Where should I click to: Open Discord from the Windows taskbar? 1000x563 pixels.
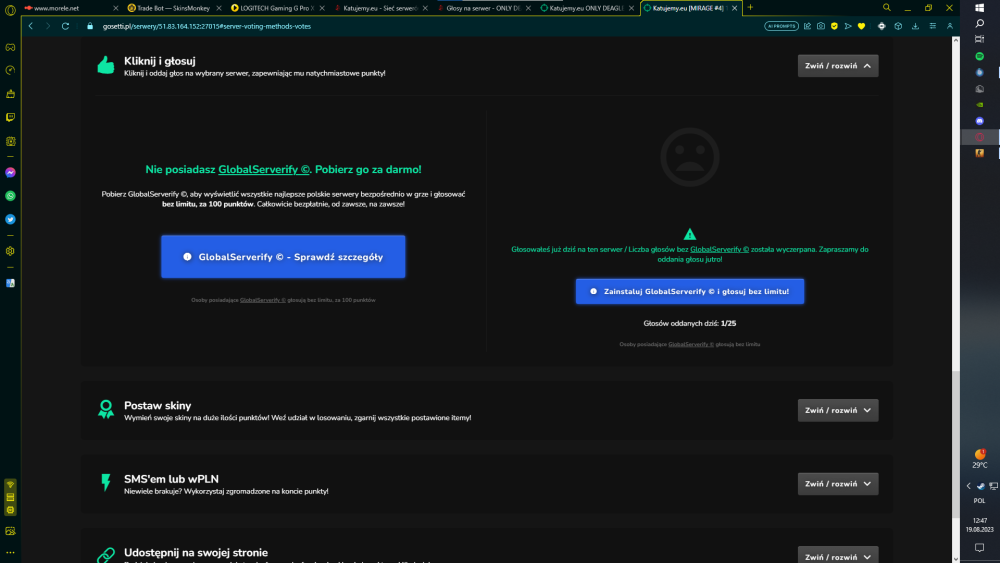click(x=980, y=121)
